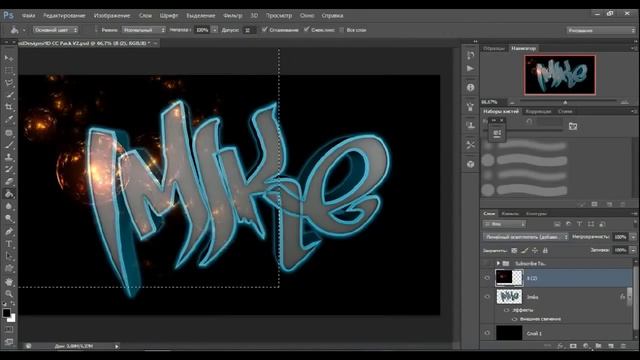The height and width of the screenshot is (360, 640).
Task: Toggle the Эффекты visibility eye
Action: click(x=507, y=310)
